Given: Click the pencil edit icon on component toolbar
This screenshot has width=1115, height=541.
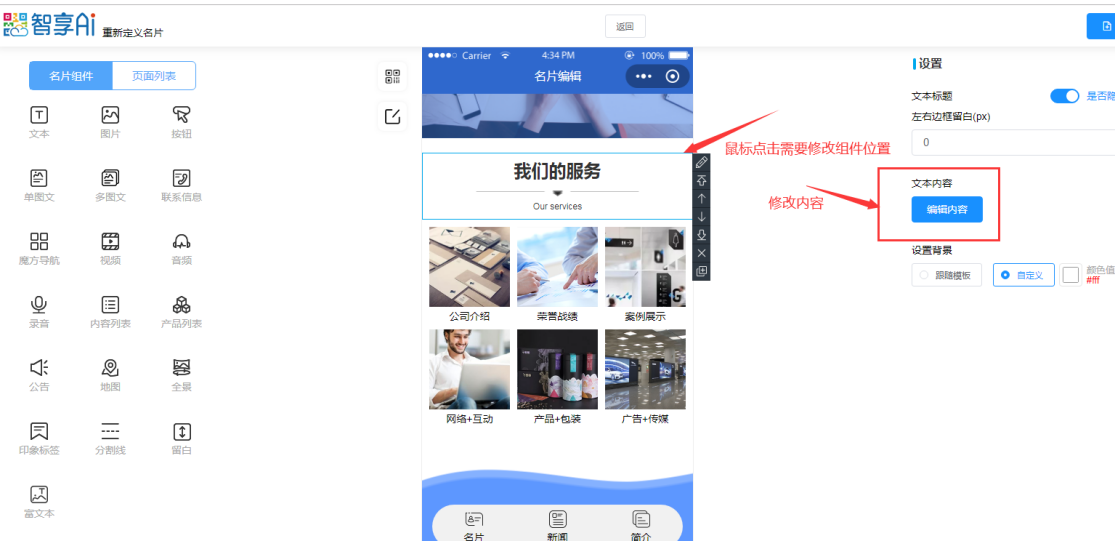Looking at the screenshot, I should (x=701, y=162).
